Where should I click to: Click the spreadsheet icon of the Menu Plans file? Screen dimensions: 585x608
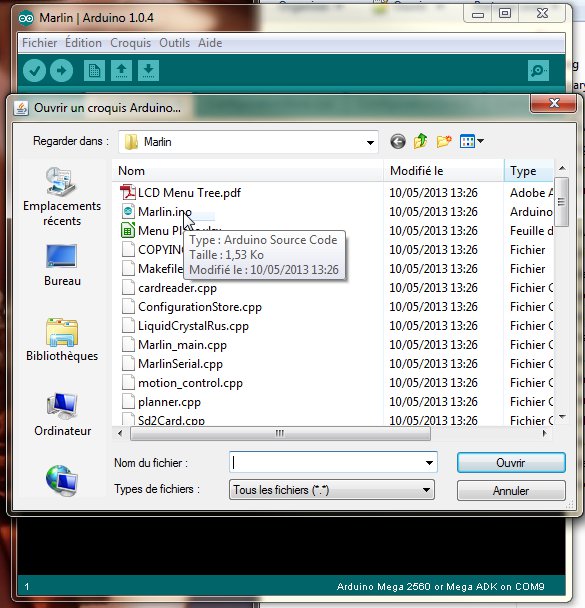128,231
